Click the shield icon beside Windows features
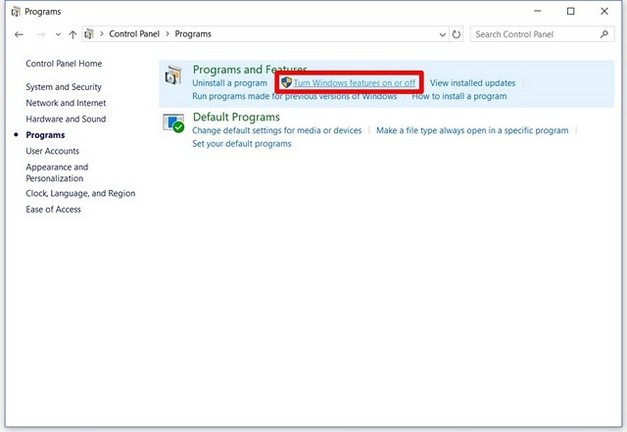Viewport: 627px width, 432px height. tap(286, 82)
